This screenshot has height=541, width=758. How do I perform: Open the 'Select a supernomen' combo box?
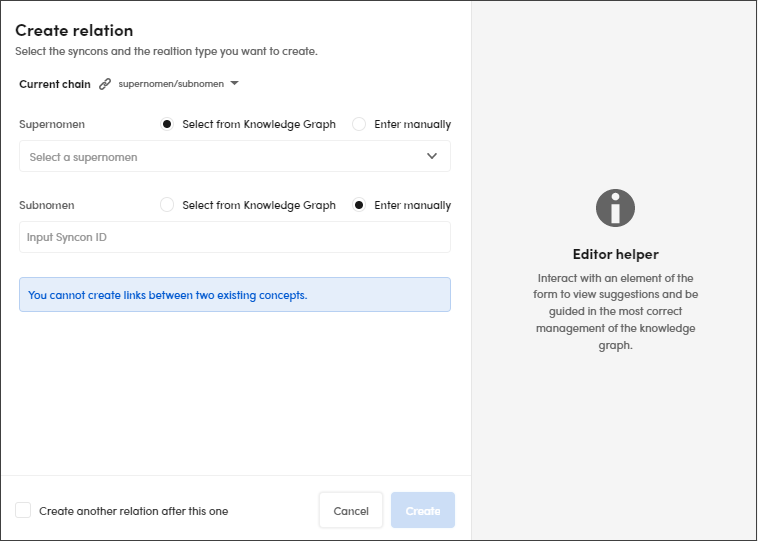click(234, 157)
